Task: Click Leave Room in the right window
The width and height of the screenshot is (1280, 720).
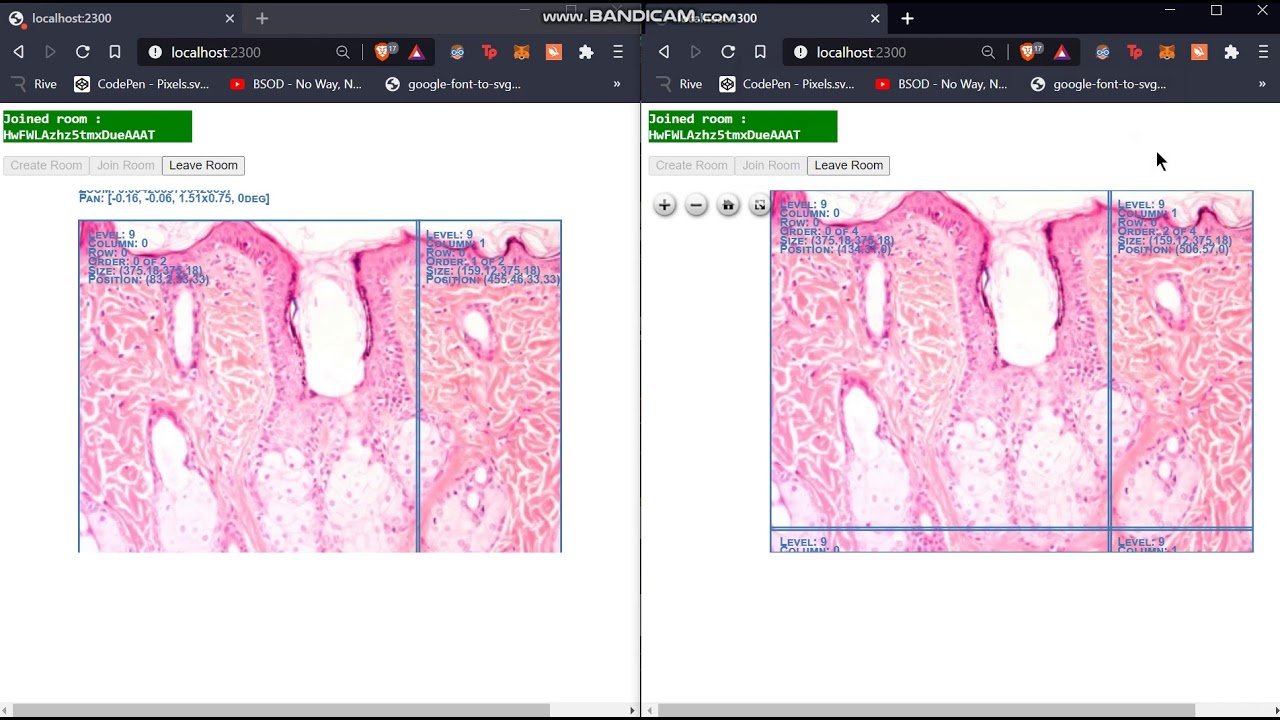Action: point(848,165)
